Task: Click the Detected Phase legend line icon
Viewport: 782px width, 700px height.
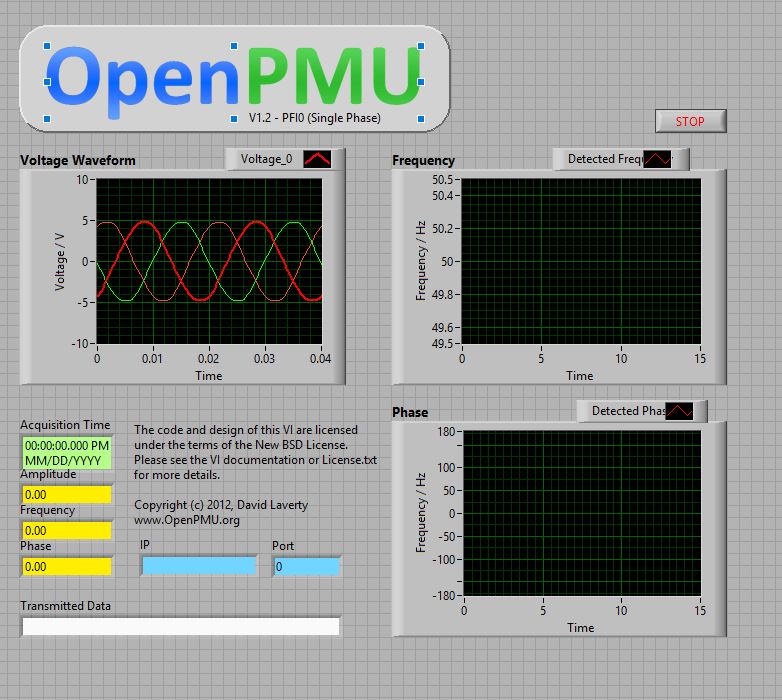Action: pyautogui.click(x=679, y=411)
